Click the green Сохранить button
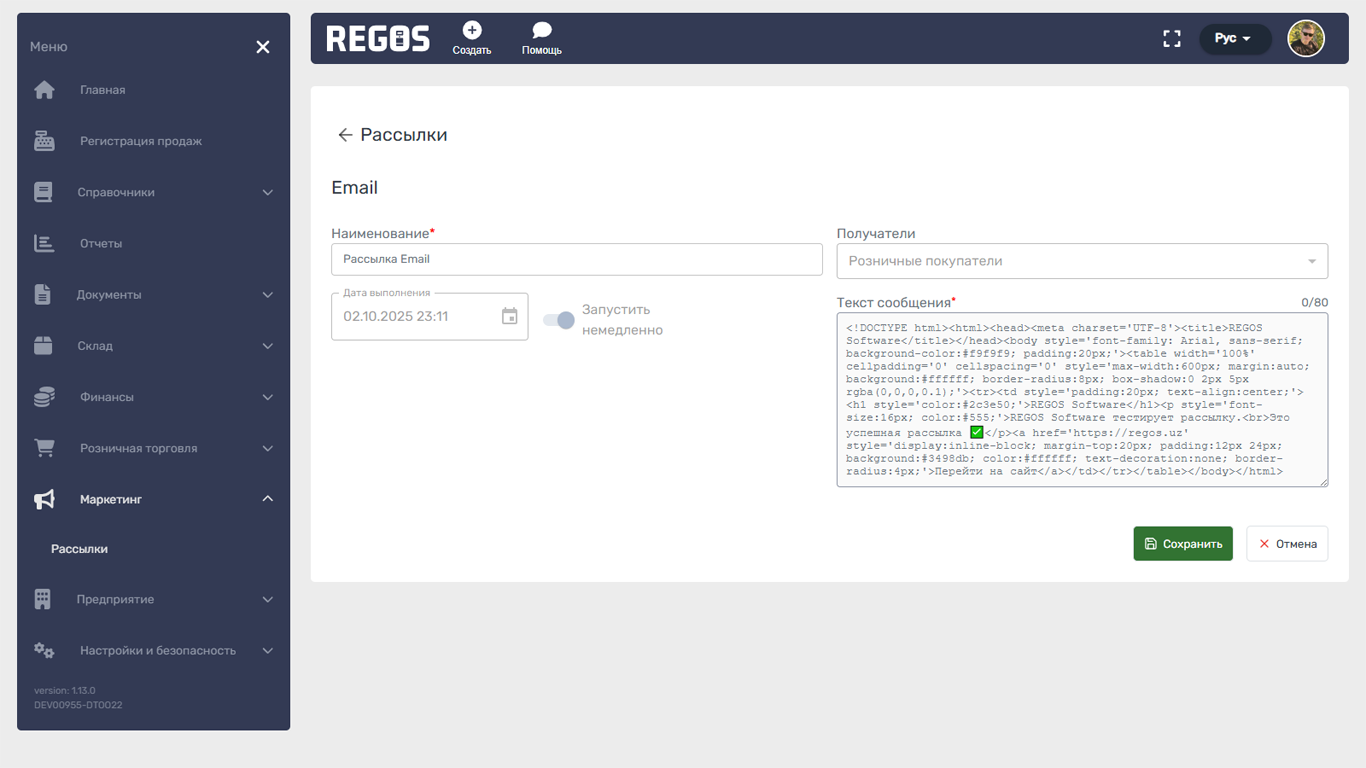 point(1183,544)
